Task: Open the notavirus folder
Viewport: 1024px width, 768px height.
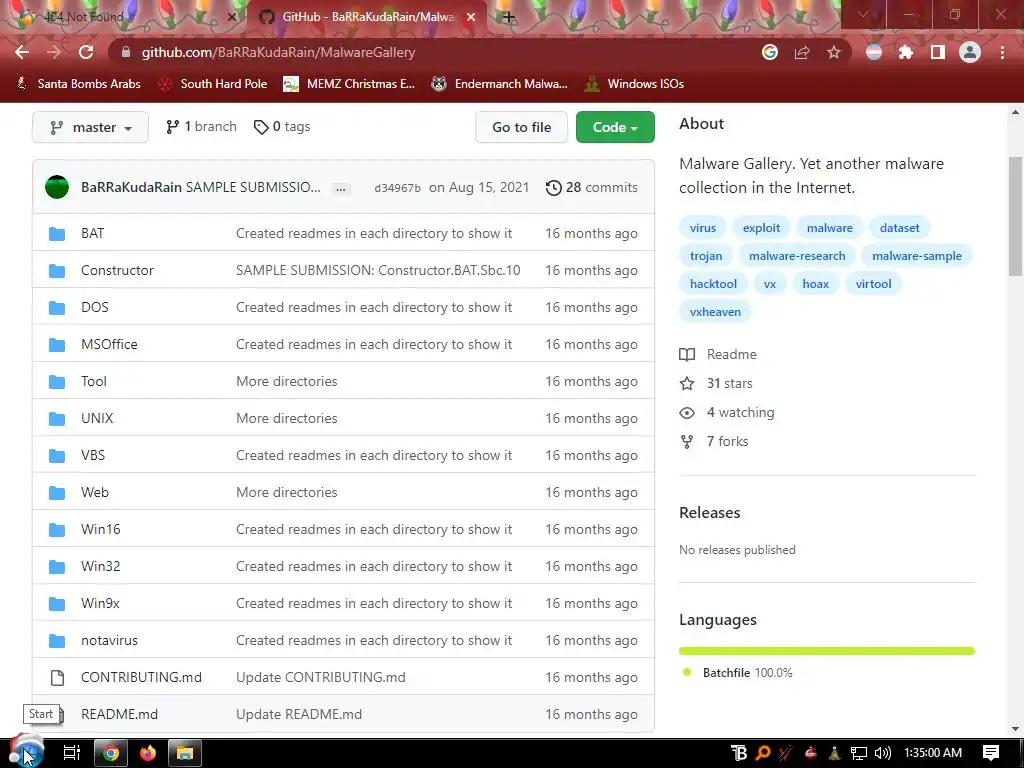Action: click(109, 641)
